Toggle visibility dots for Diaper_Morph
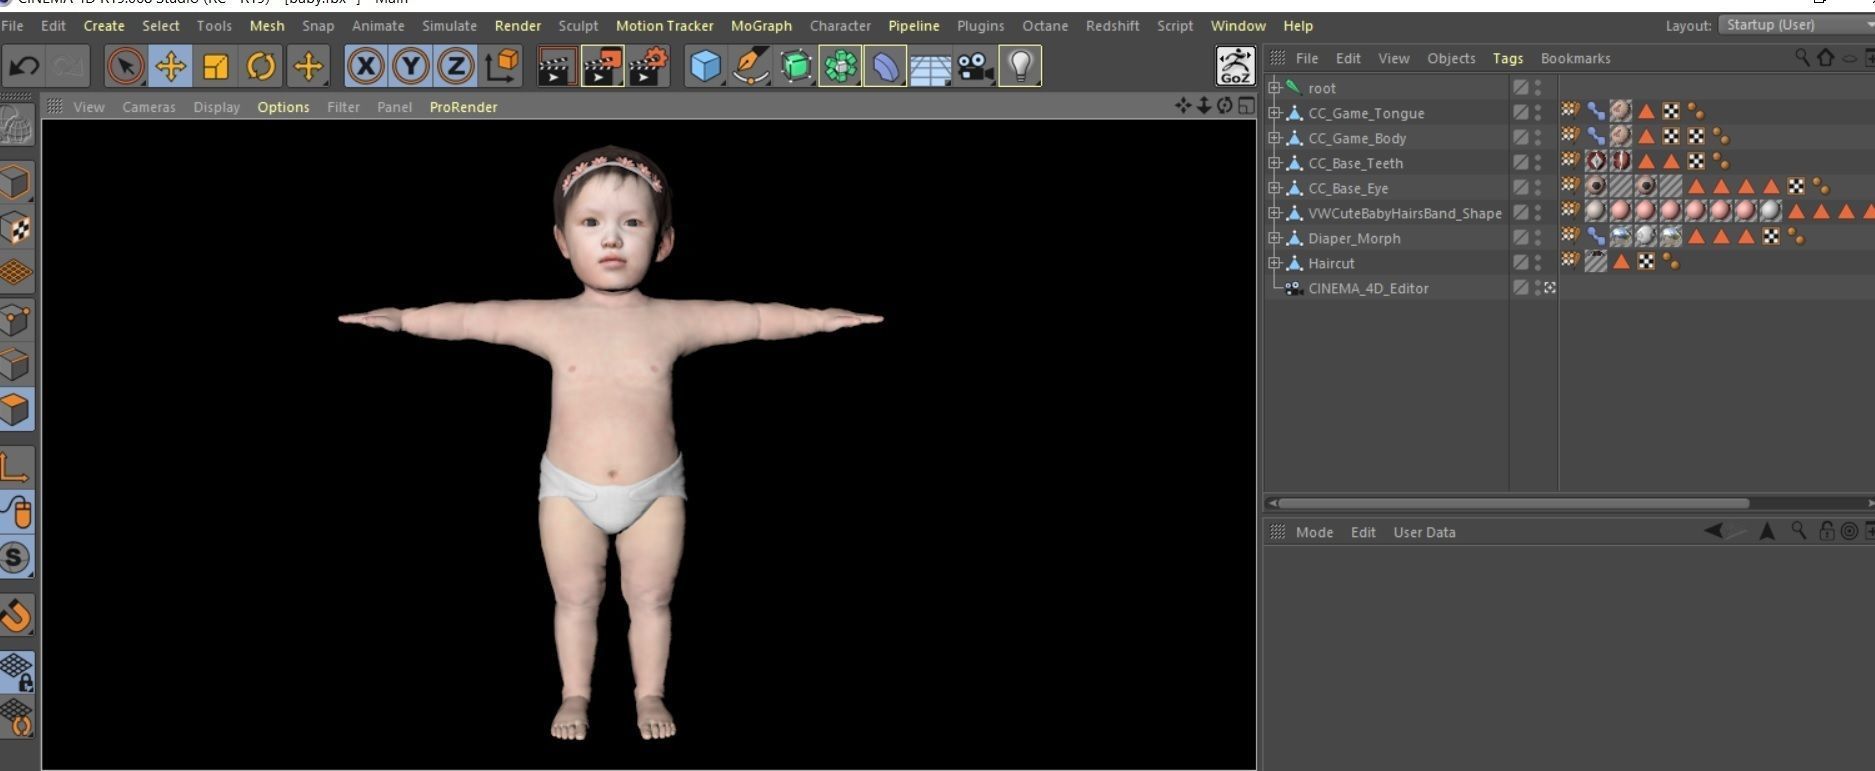Screen dimensions: 1875x771 (1538, 238)
